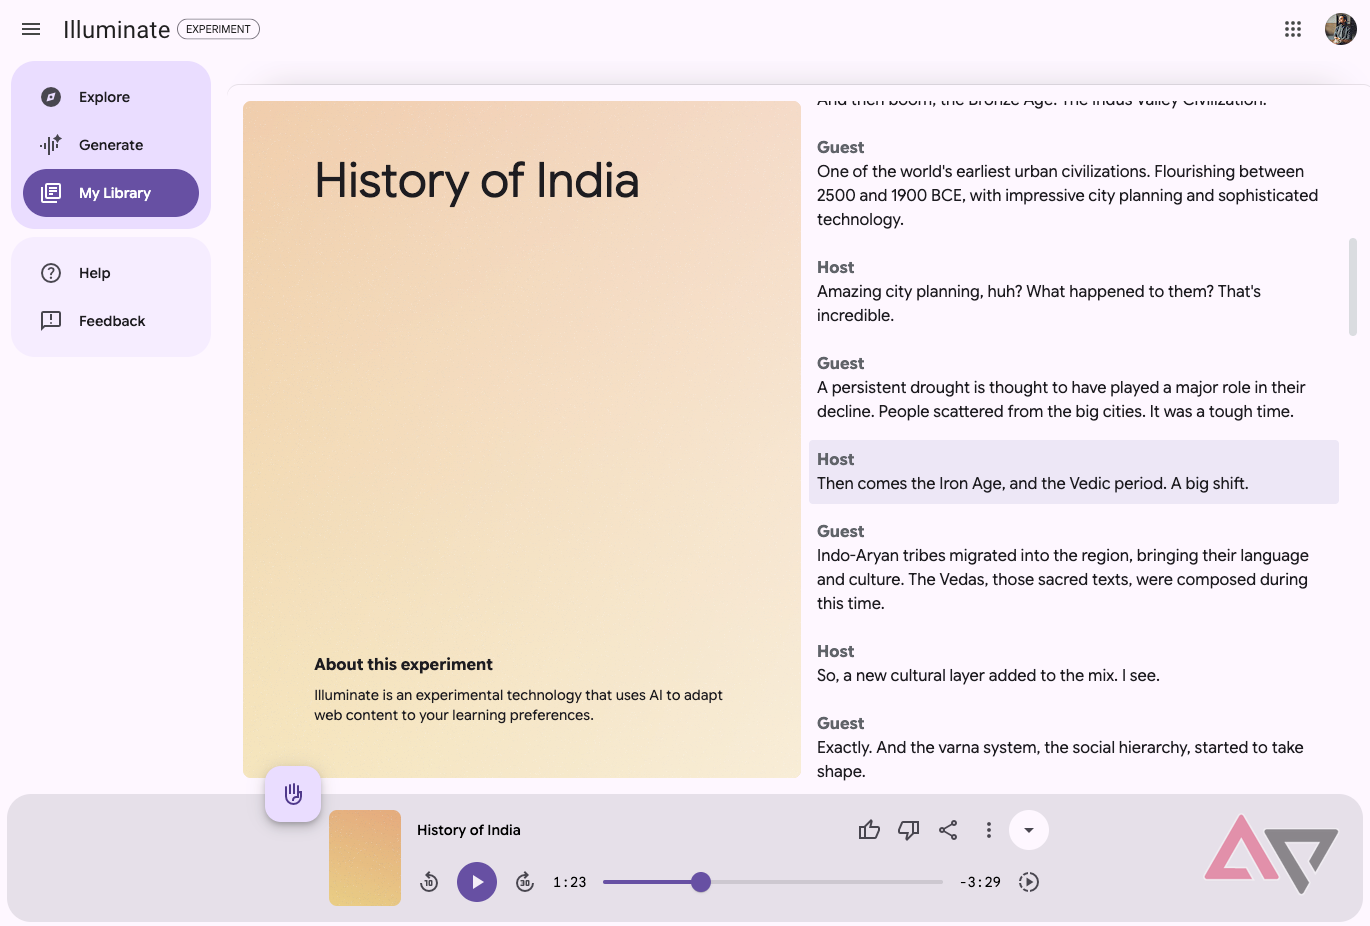
Task: Click the 'A persistent drought' transcript line
Action: click(1074, 388)
